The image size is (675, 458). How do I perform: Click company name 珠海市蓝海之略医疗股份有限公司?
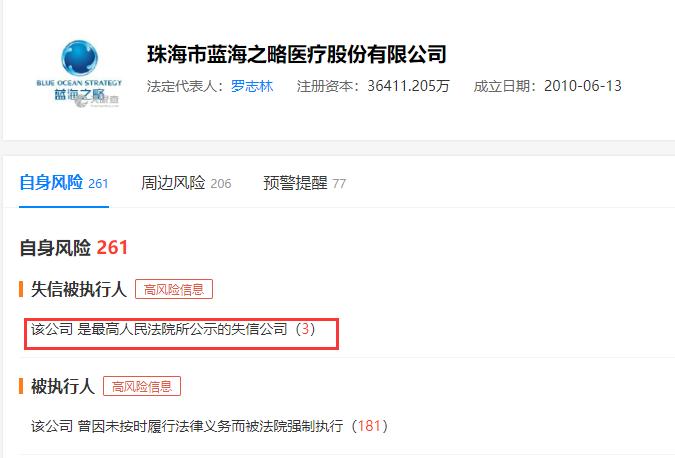tap(297, 54)
